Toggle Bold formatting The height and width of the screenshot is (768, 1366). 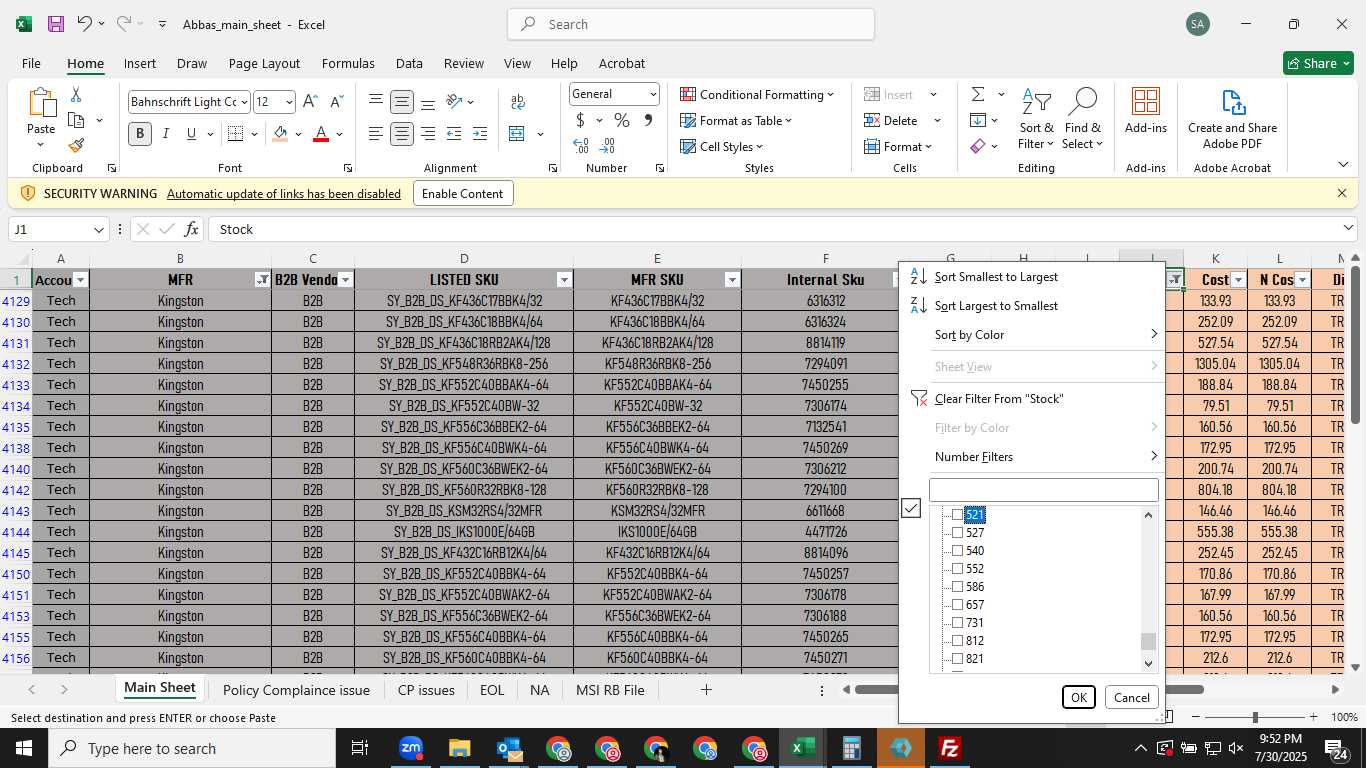point(140,134)
